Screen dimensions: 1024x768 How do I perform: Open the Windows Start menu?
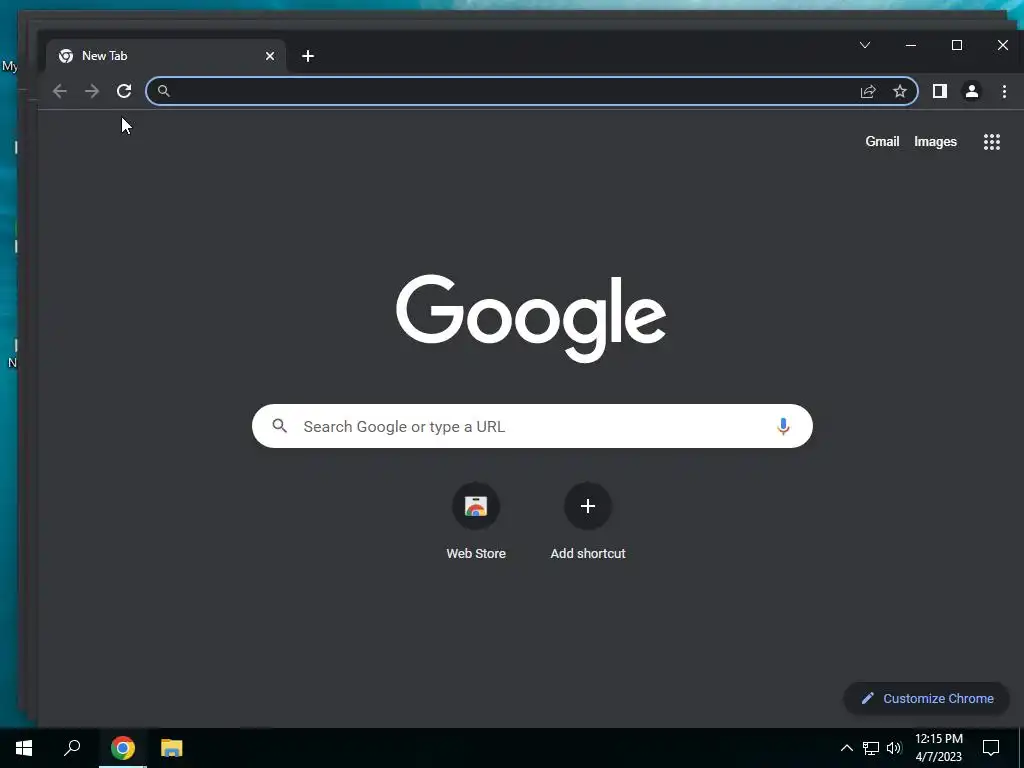24,748
